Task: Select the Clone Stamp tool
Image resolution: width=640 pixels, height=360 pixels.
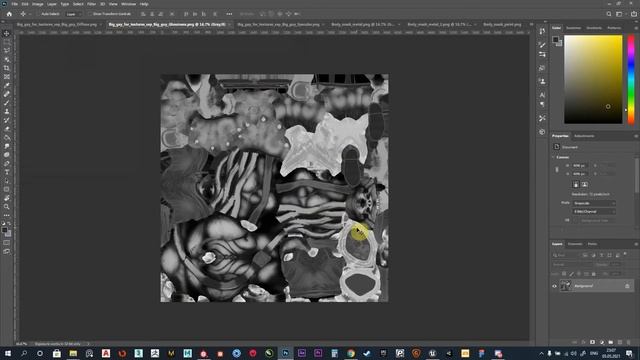Action: click(7, 111)
